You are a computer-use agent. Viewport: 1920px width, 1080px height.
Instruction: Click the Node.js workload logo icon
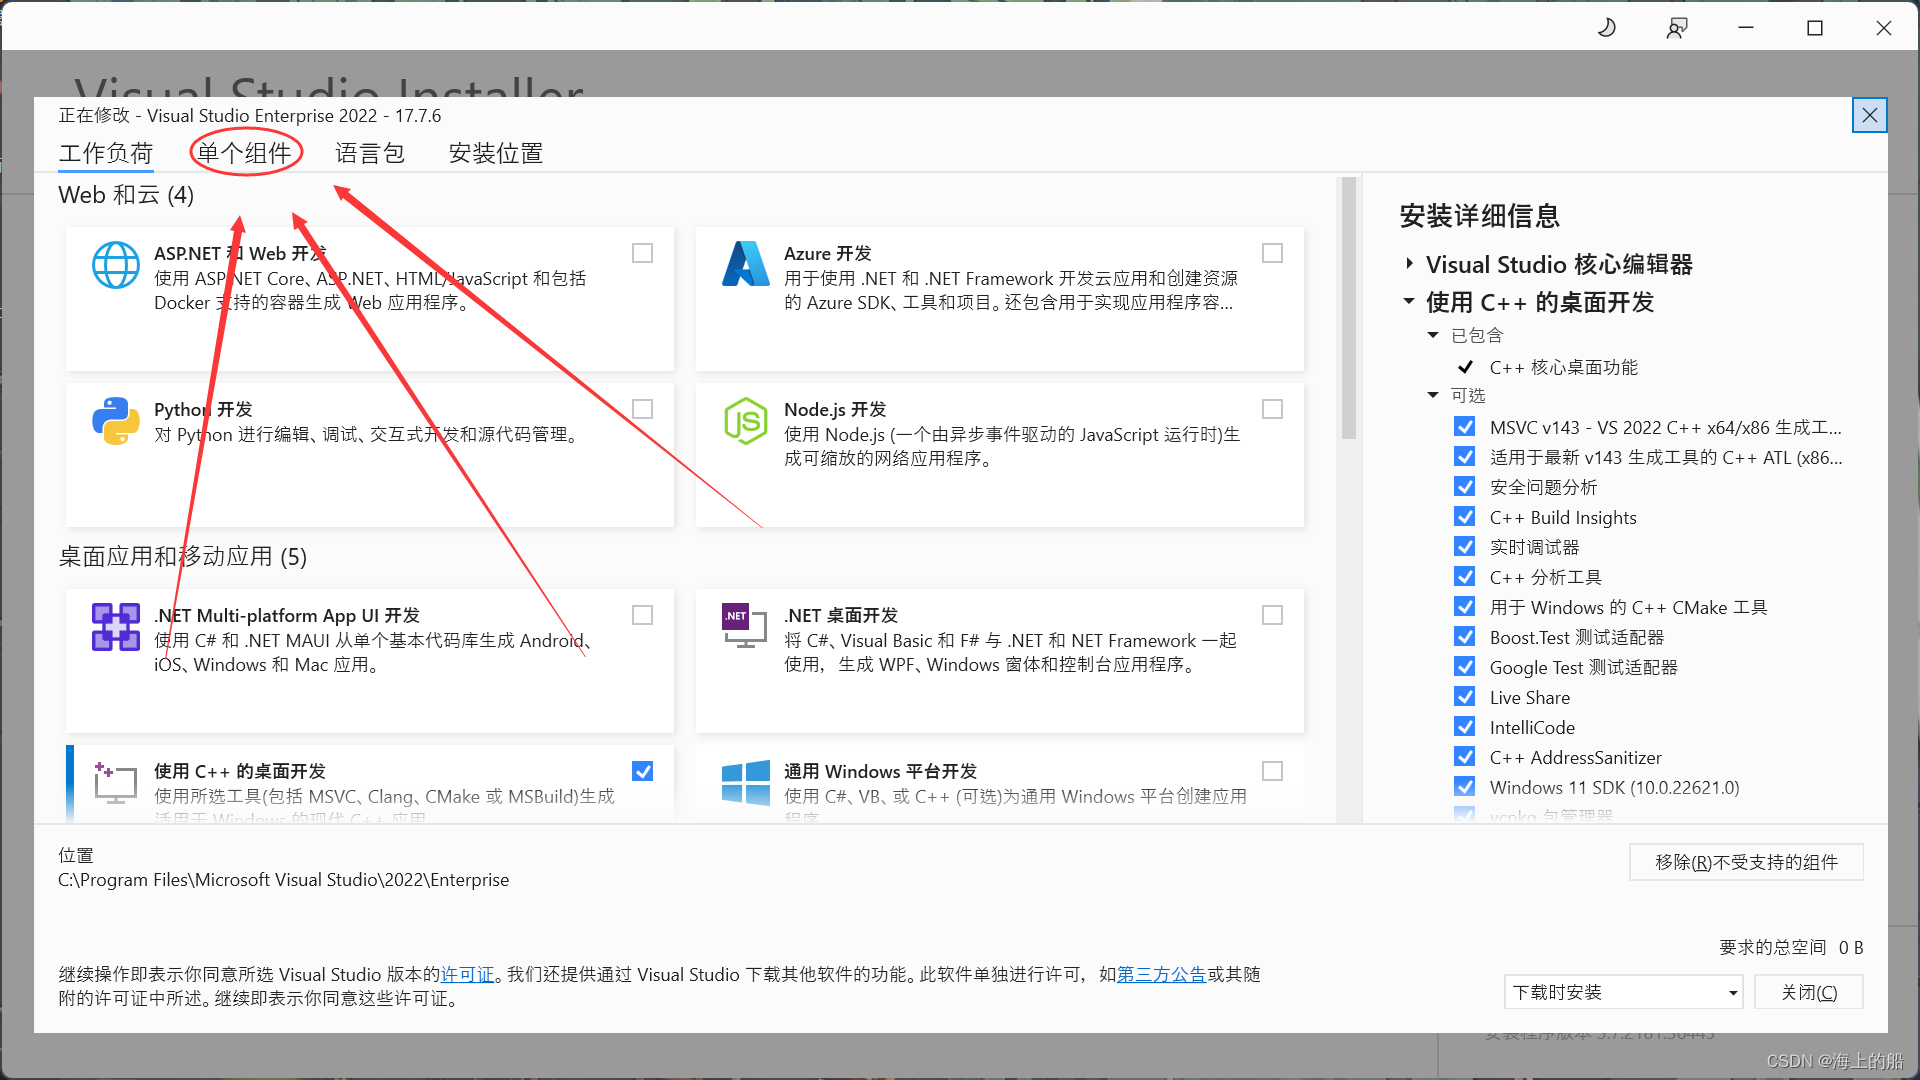(746, 421)
